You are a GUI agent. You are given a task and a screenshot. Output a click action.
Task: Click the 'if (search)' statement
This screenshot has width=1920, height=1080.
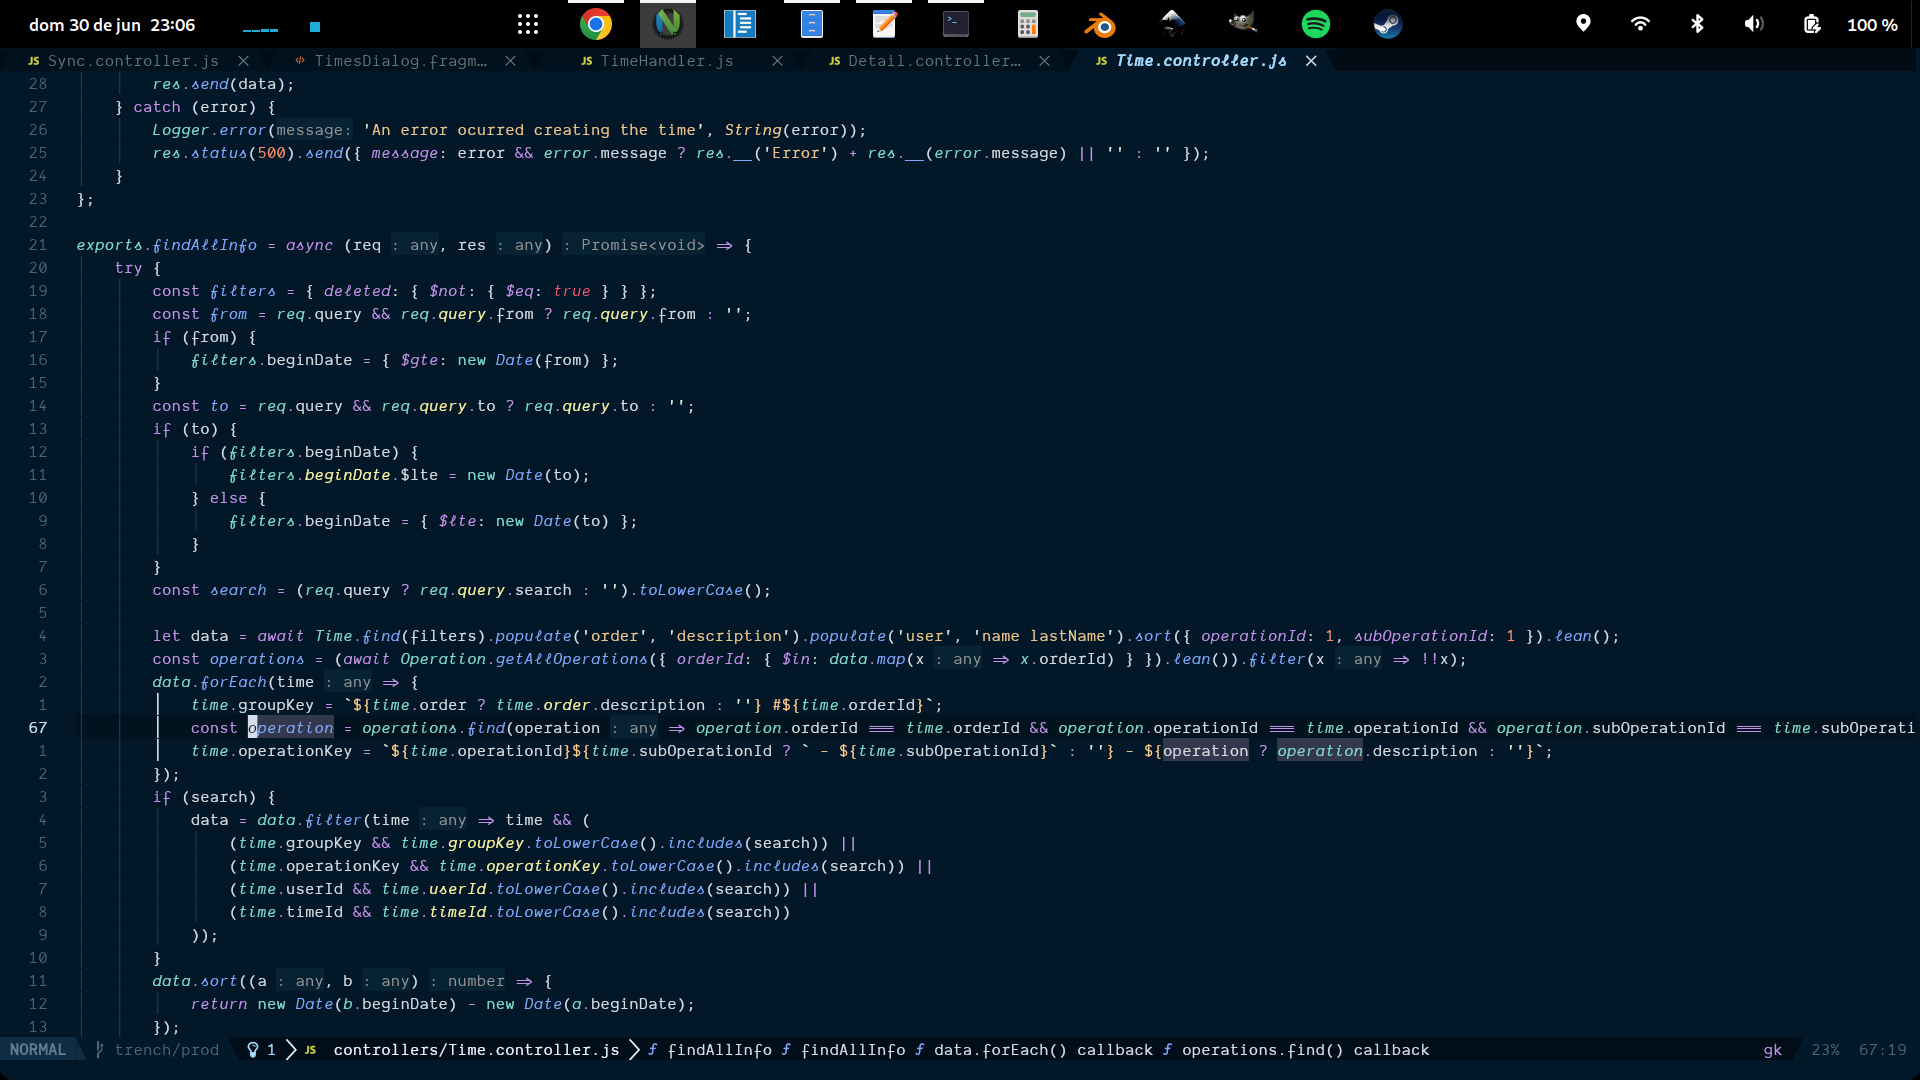click(213, 797)
